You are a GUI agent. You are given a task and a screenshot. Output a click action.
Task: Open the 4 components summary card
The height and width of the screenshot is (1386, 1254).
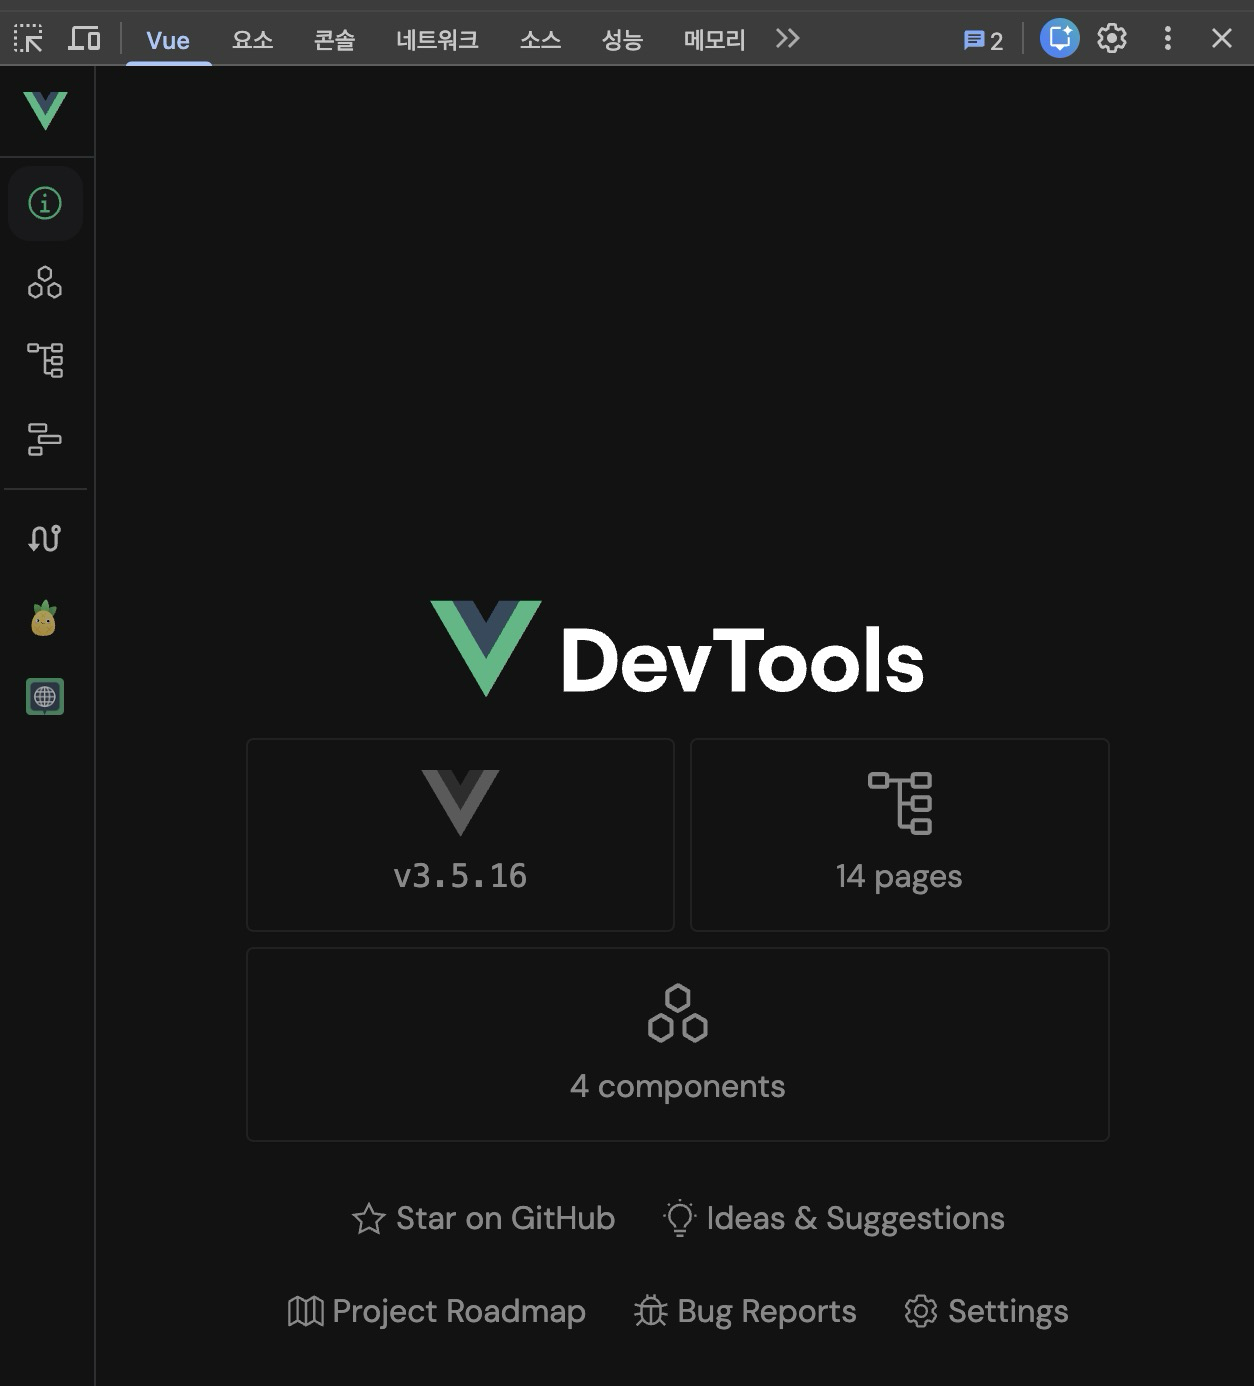coord(678,1043)
